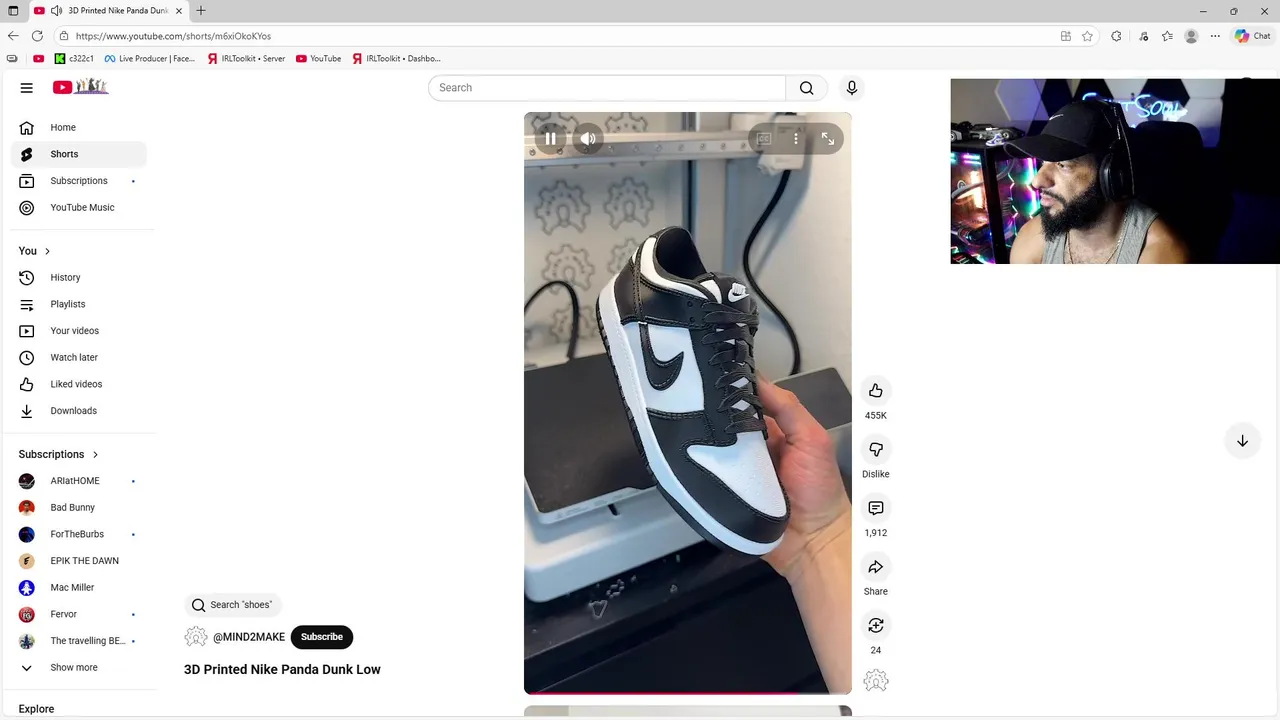The height and width of the screenshot is (720, 1280).
Task: Subscribe to @MIND2MAKE
Action: click(x=322, y=637)
